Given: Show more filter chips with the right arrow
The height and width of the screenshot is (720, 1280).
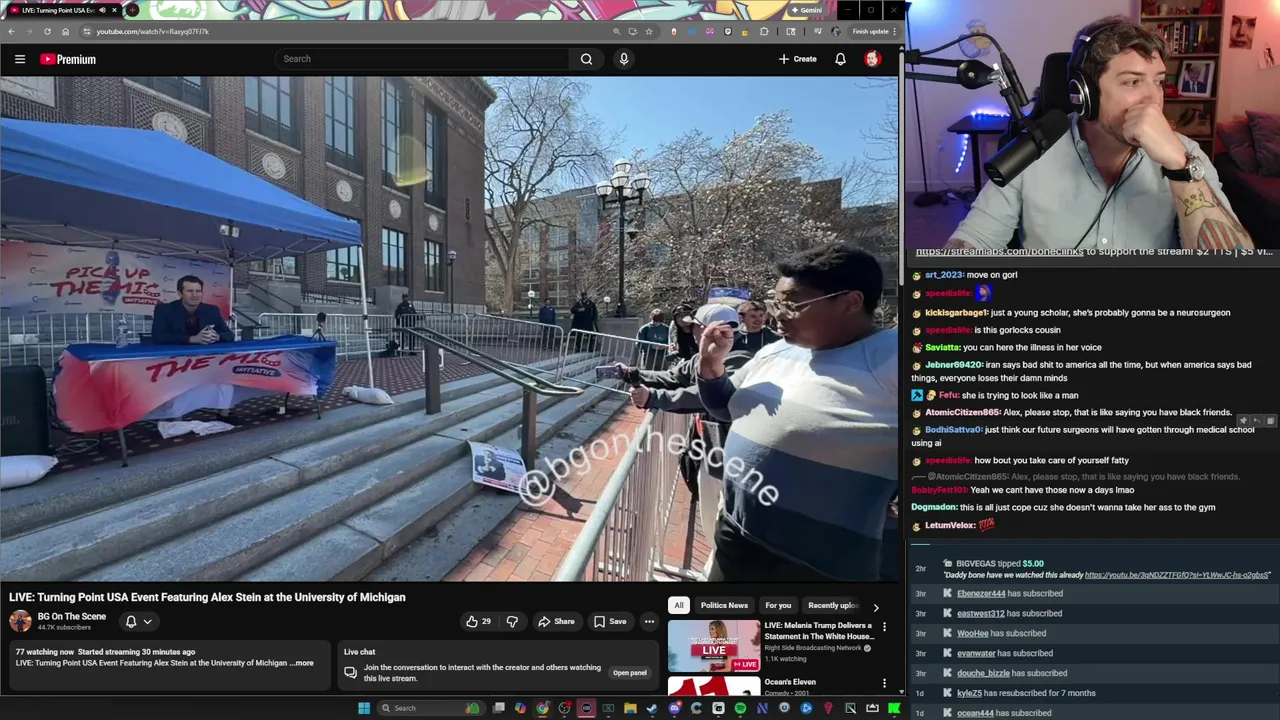Looking at the screenshot, I should (876, 606).
